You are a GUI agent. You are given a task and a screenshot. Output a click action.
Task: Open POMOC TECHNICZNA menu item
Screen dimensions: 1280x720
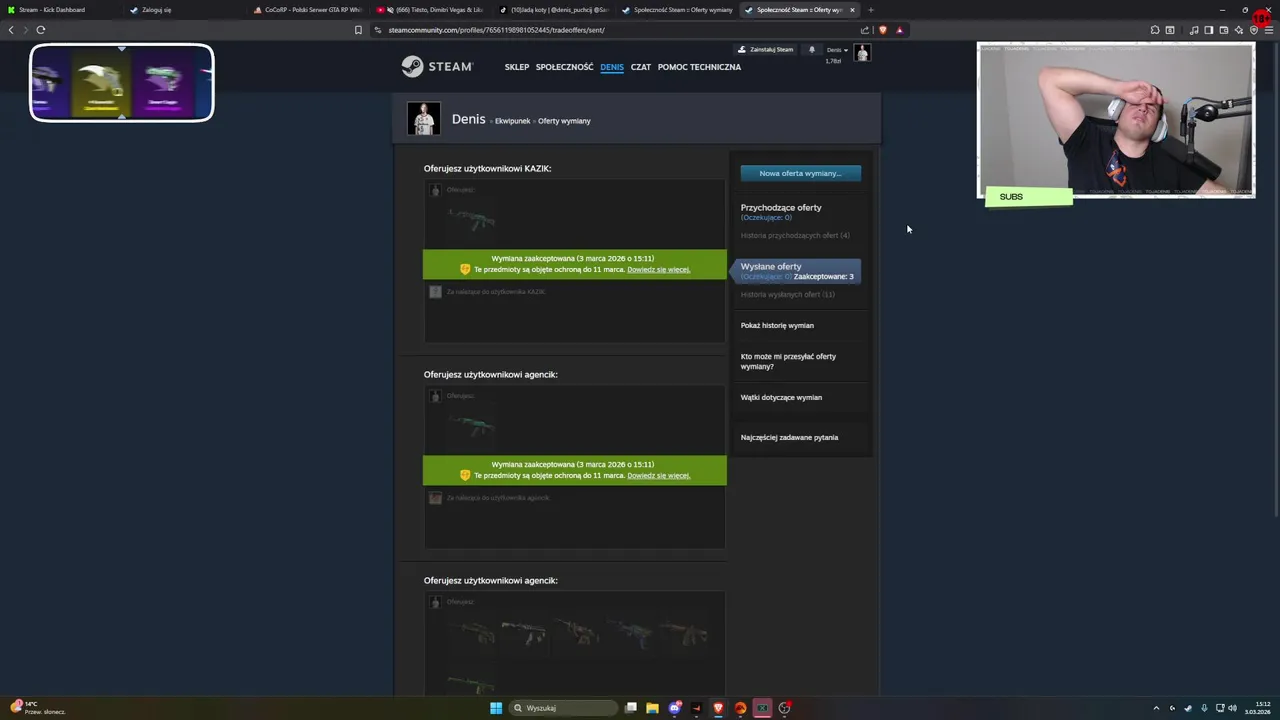699,67
